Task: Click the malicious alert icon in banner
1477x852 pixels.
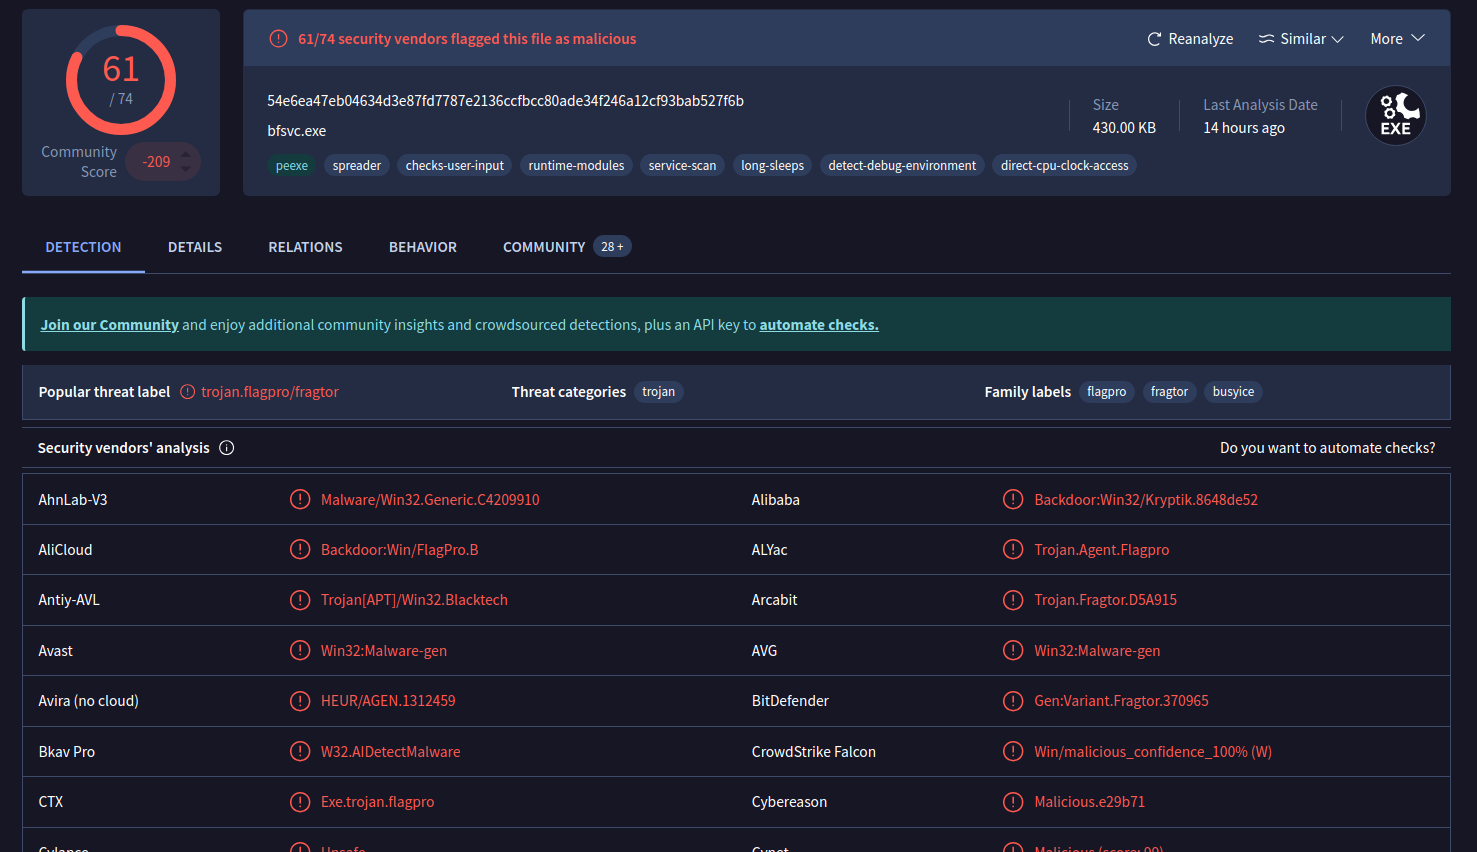Action: coord(279,39)
